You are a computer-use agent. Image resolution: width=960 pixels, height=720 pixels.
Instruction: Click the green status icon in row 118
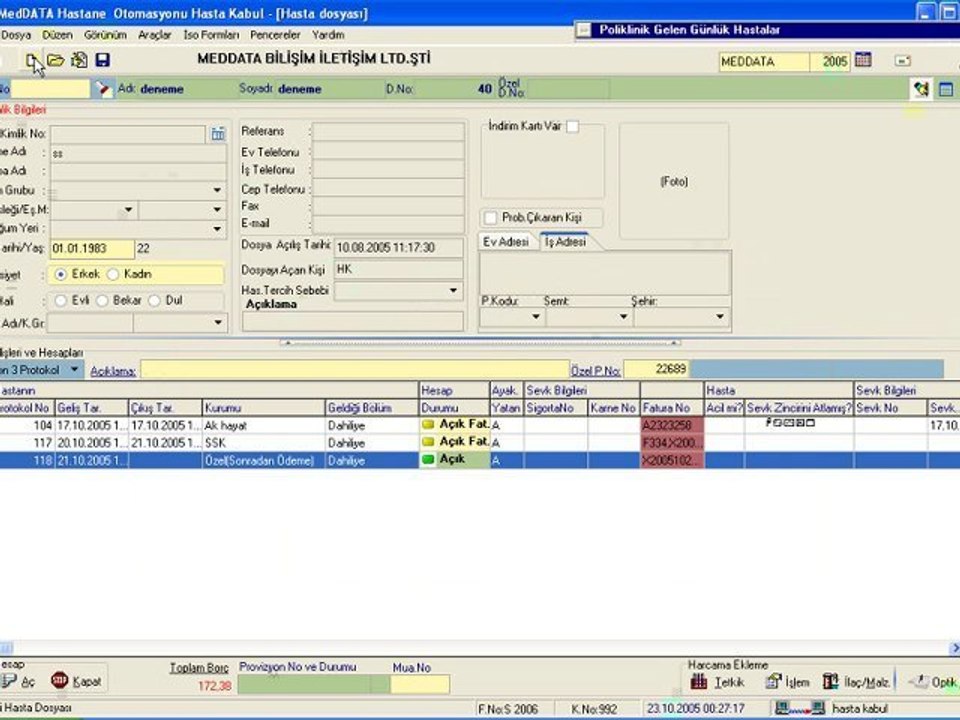[428, 459]
